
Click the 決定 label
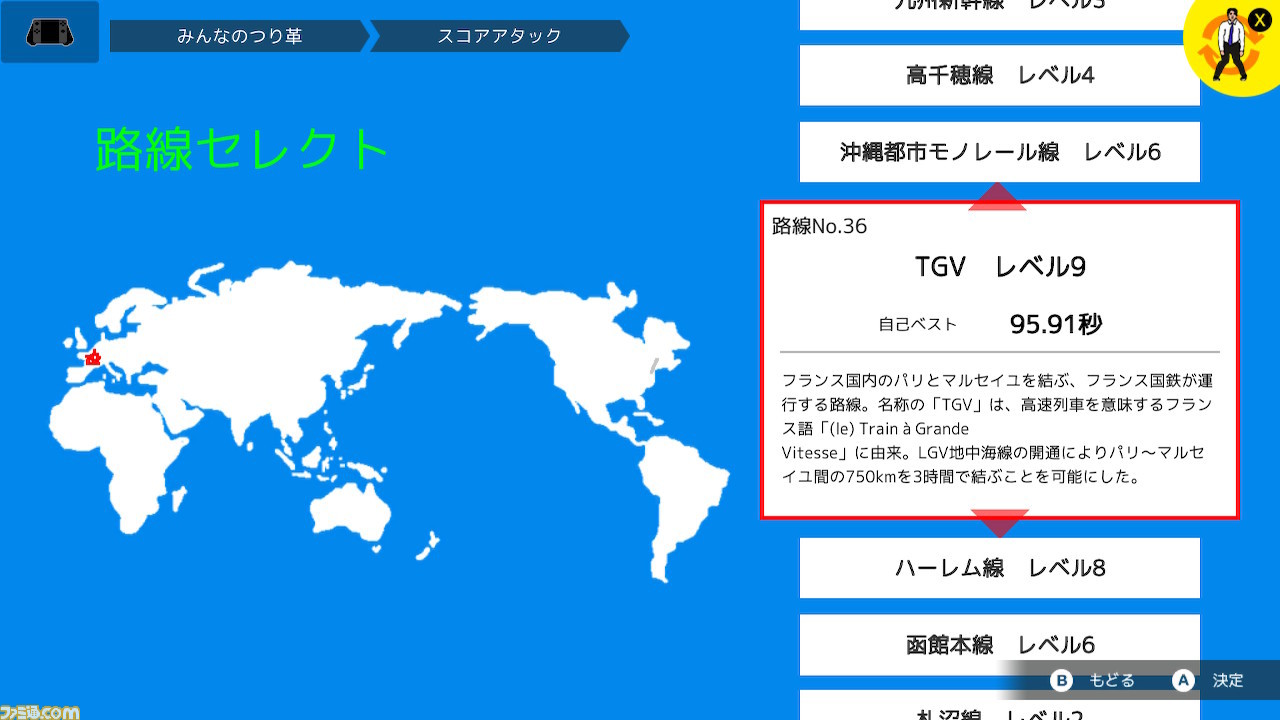click(x=1228, y=680)
